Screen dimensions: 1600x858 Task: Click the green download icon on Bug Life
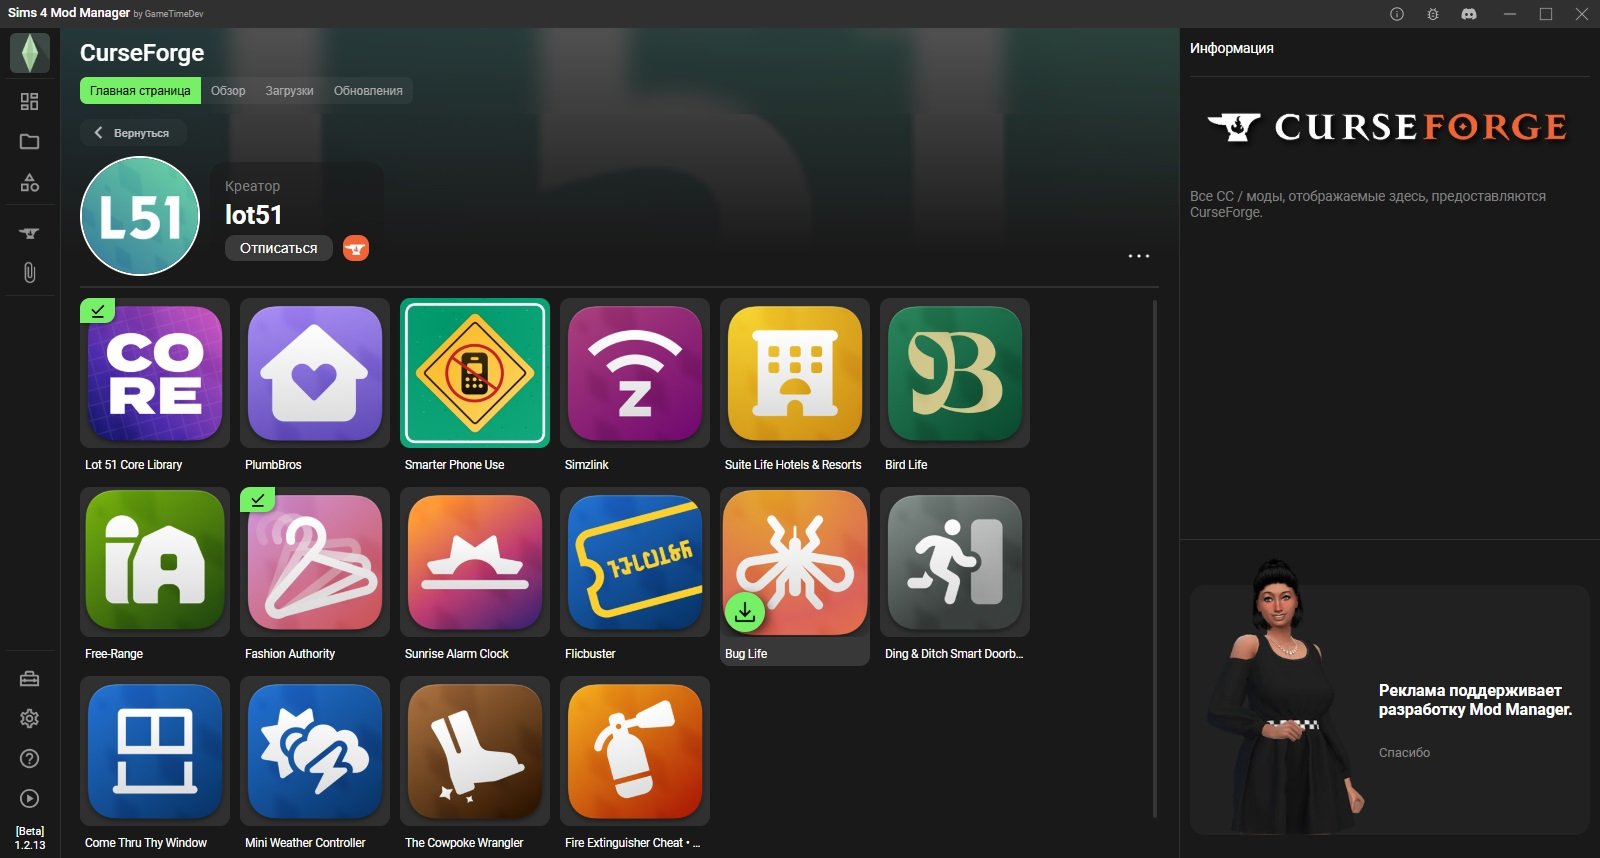(745, 613)
